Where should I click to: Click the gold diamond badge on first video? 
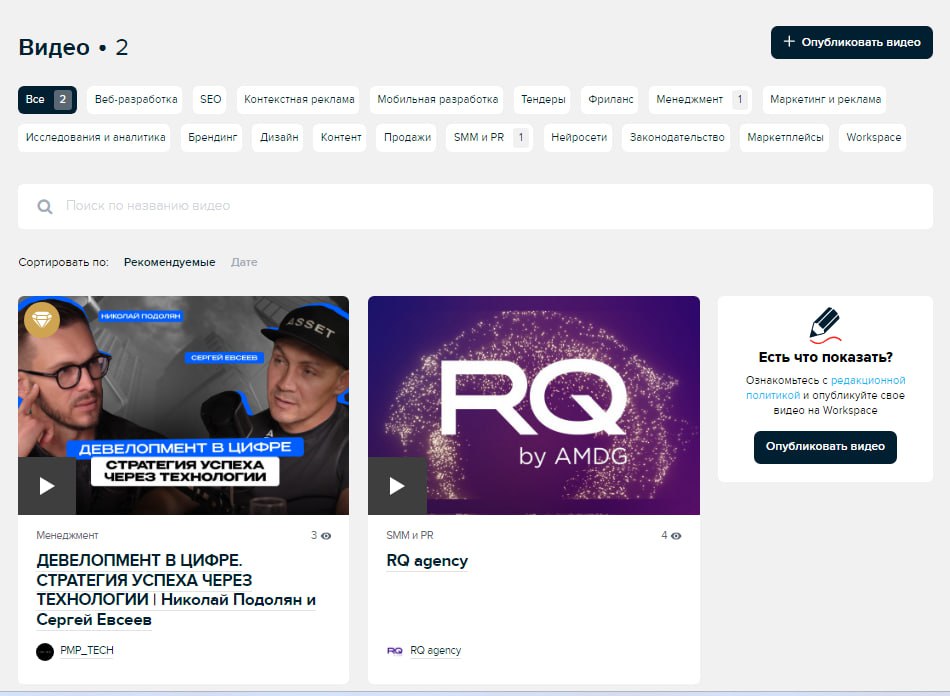click(x=42, y=319)
